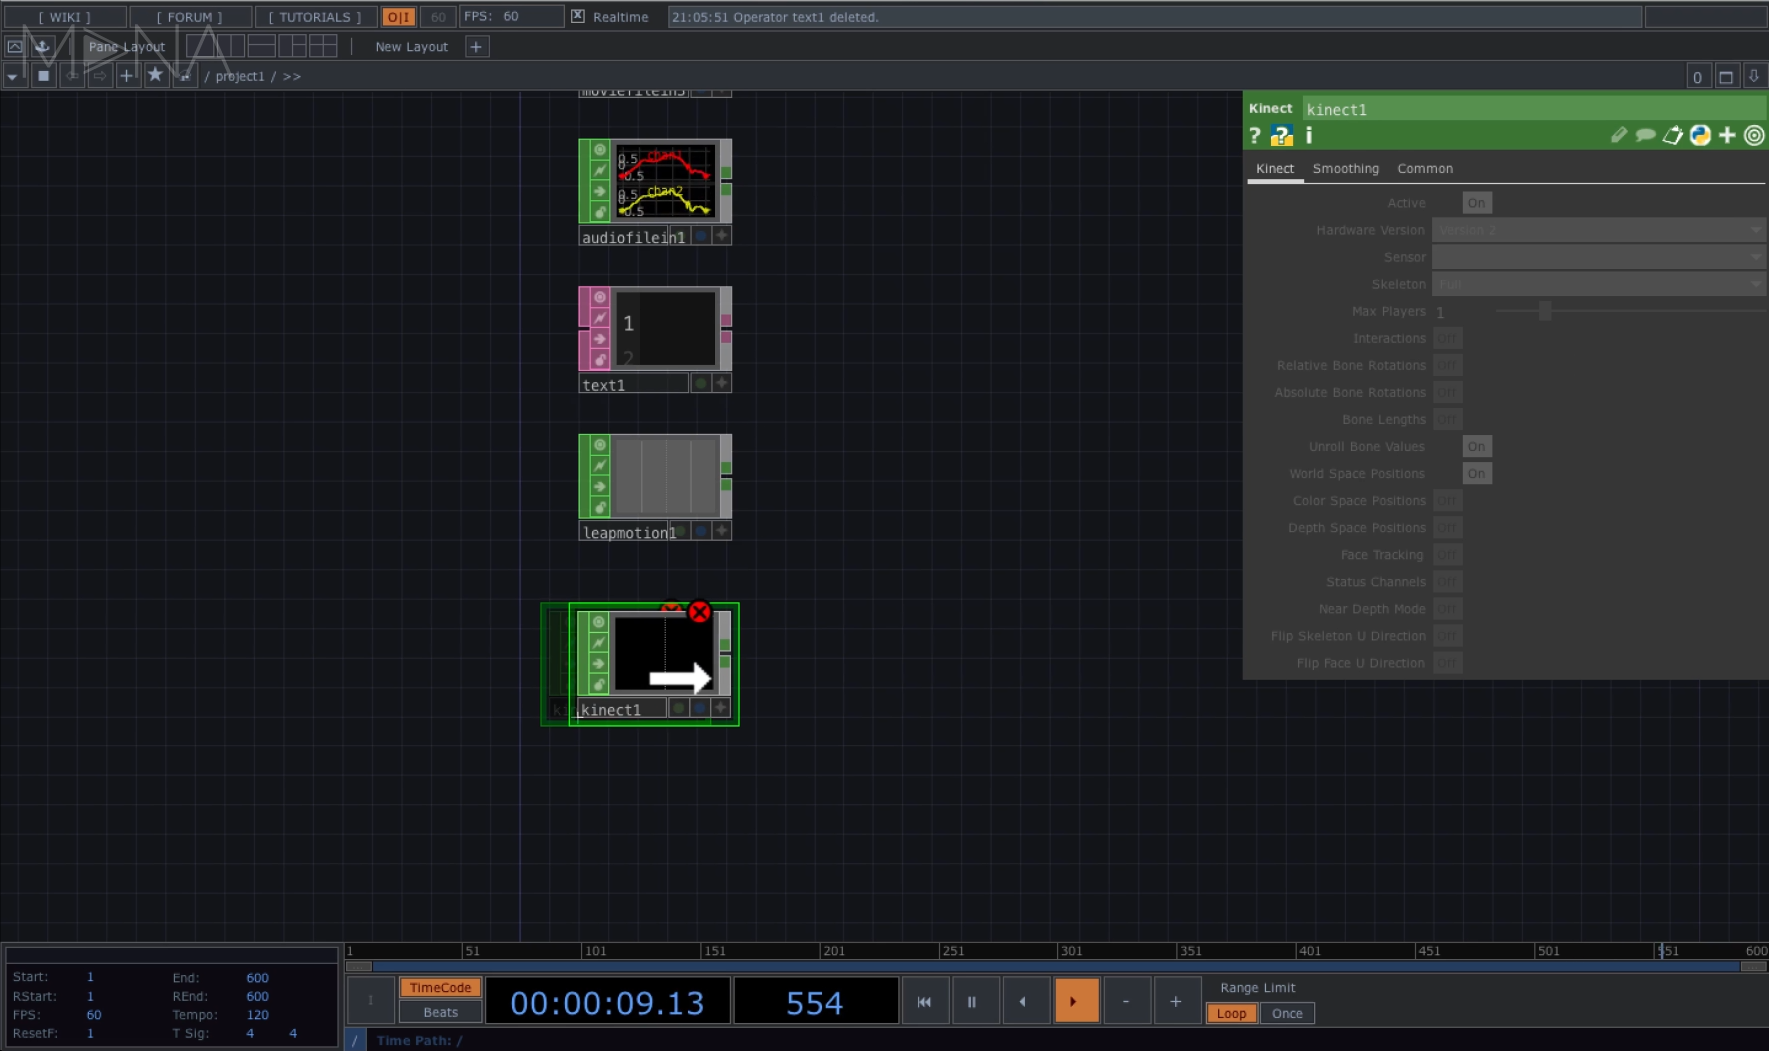Click the star bookmark icon in path bar
Image resolution: width=1769 pixels, height=1051 pixels.
point(155,76)
